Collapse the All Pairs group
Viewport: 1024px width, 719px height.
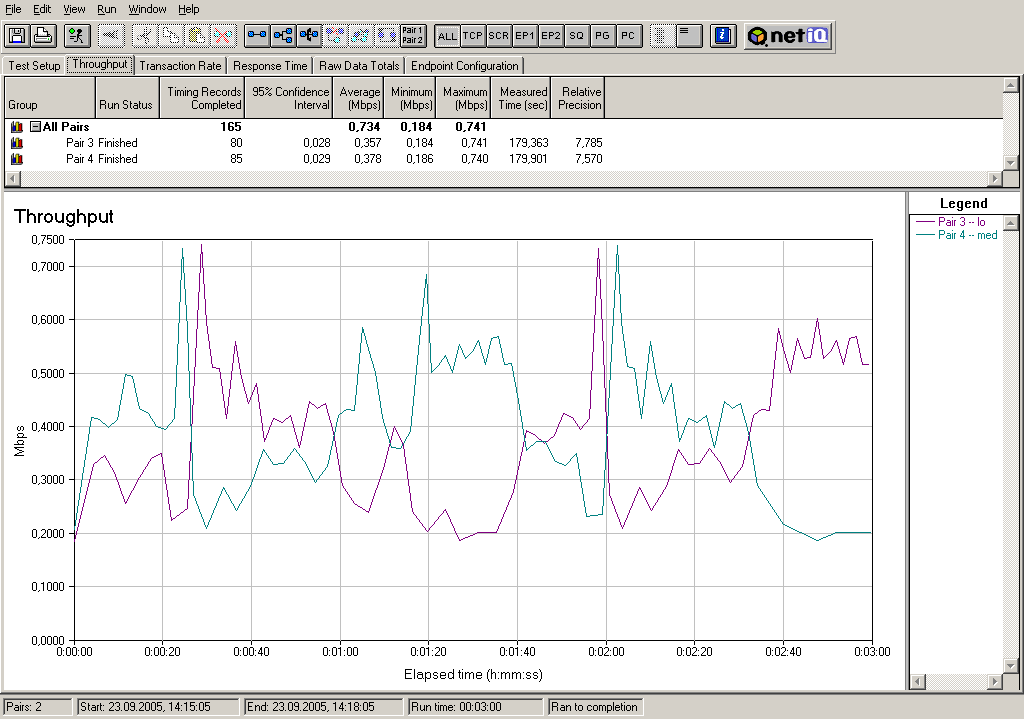point(35,127)
